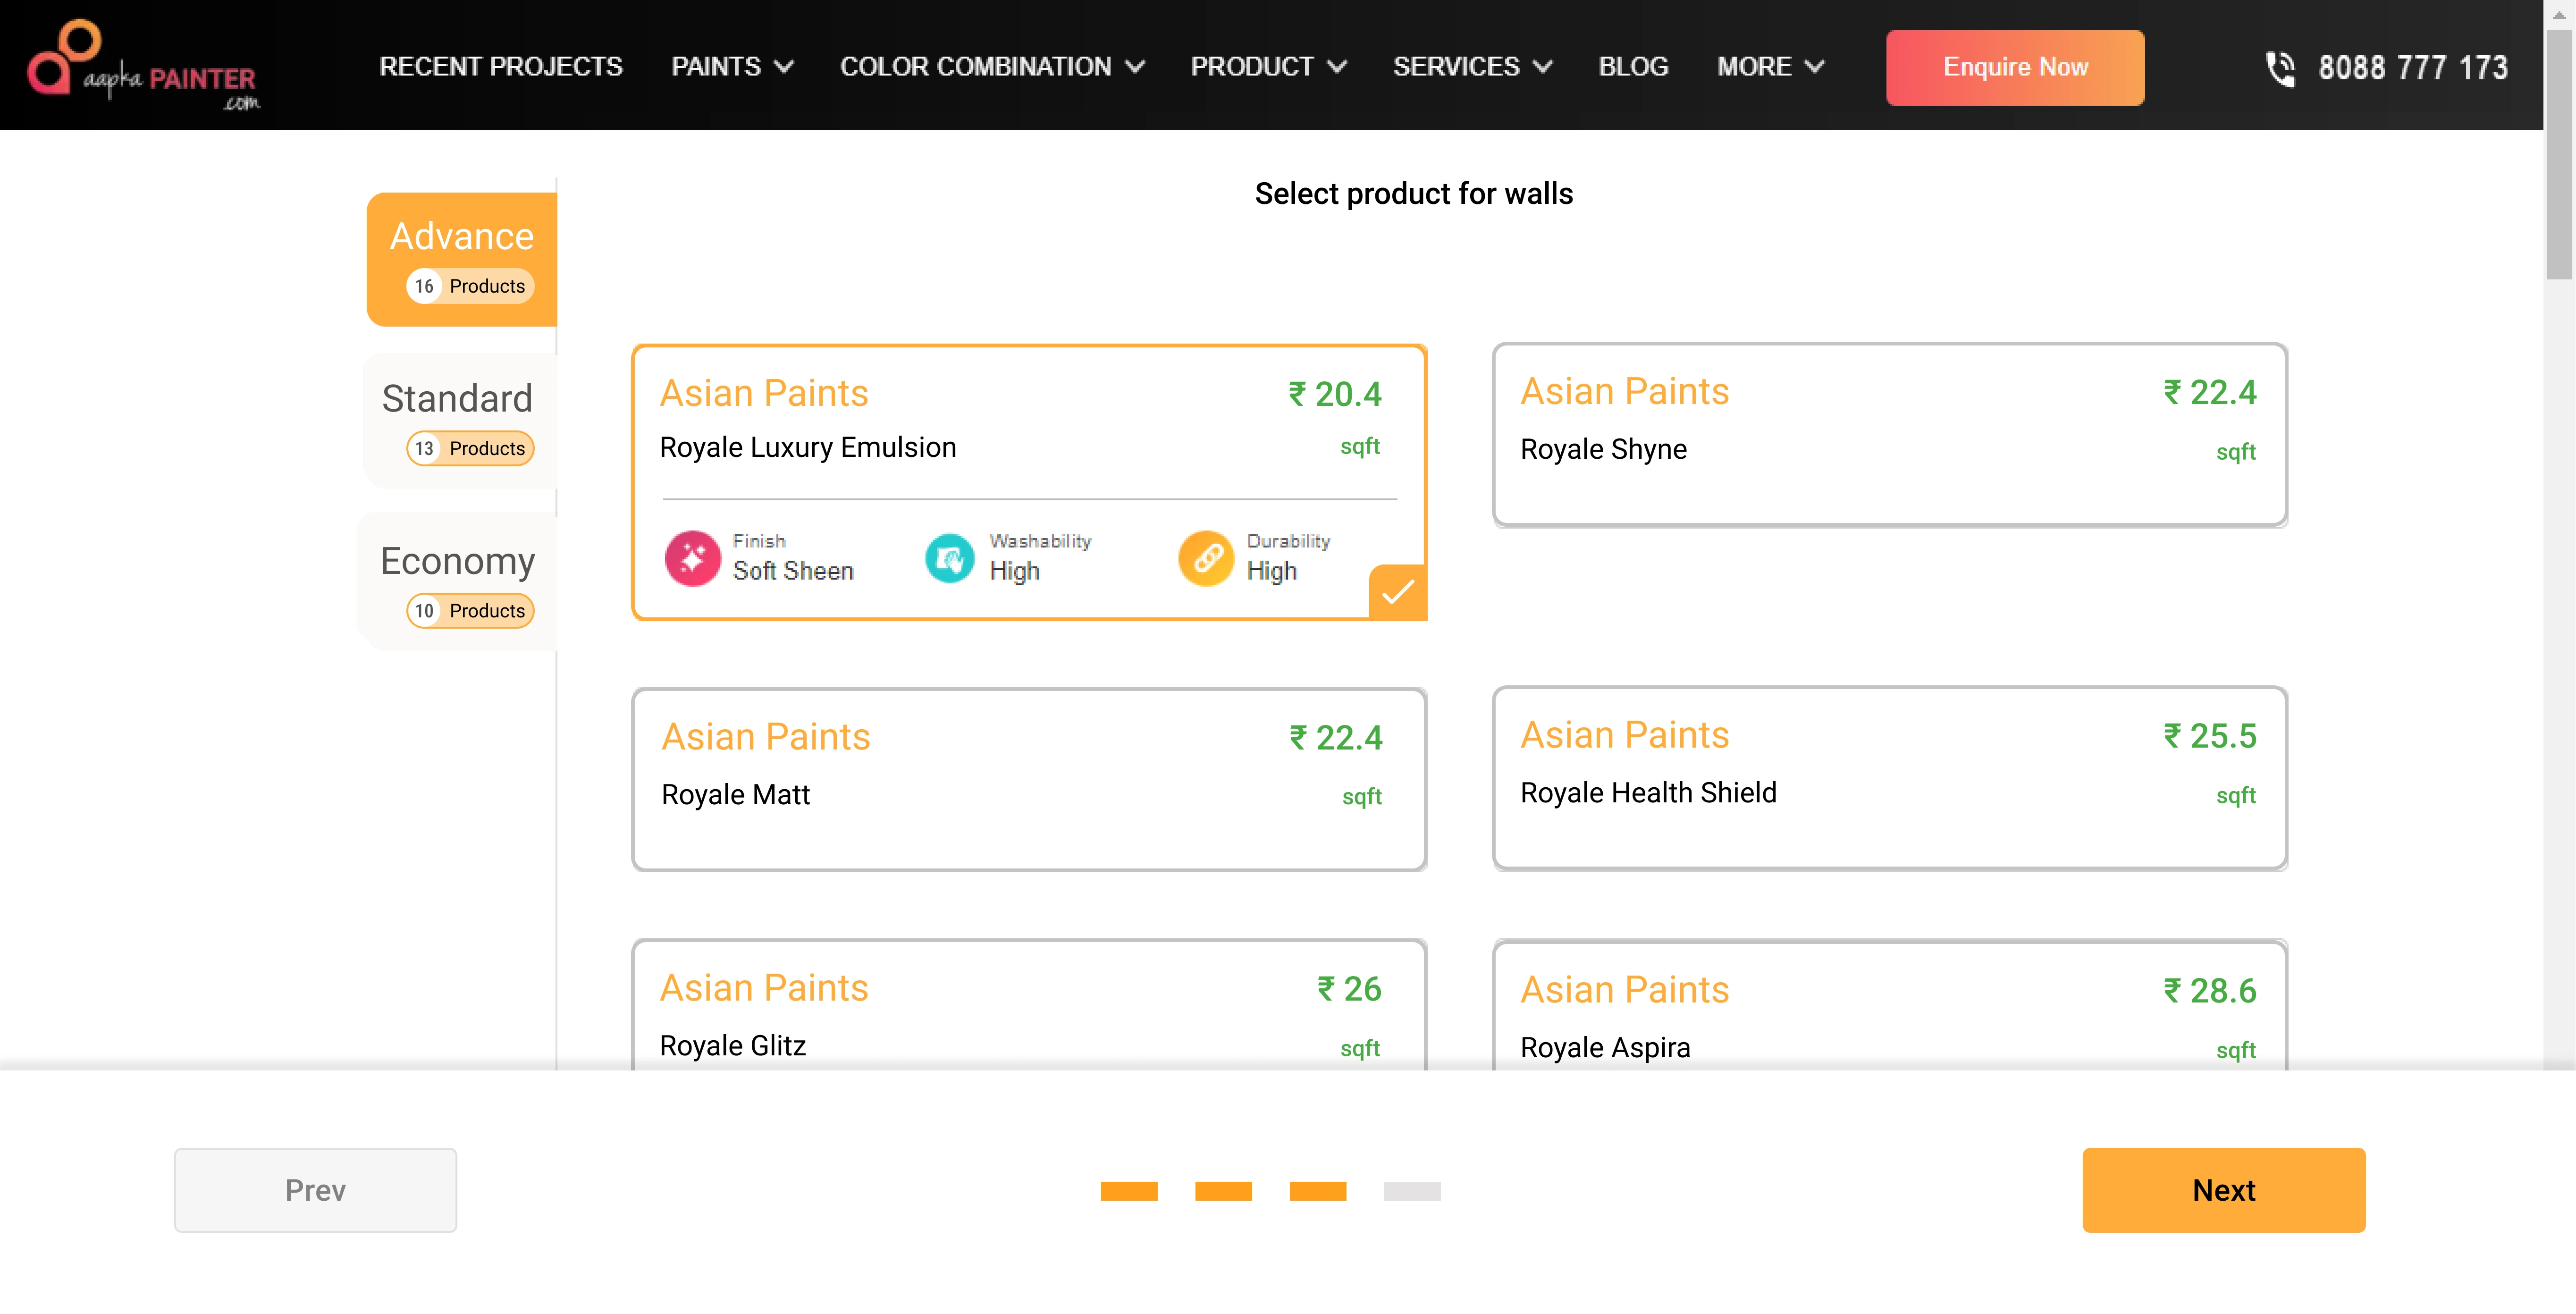Screen dimensions: 2576x1314
Task: Click the Enquire Now button
Action: click(x=2015, y=67)
